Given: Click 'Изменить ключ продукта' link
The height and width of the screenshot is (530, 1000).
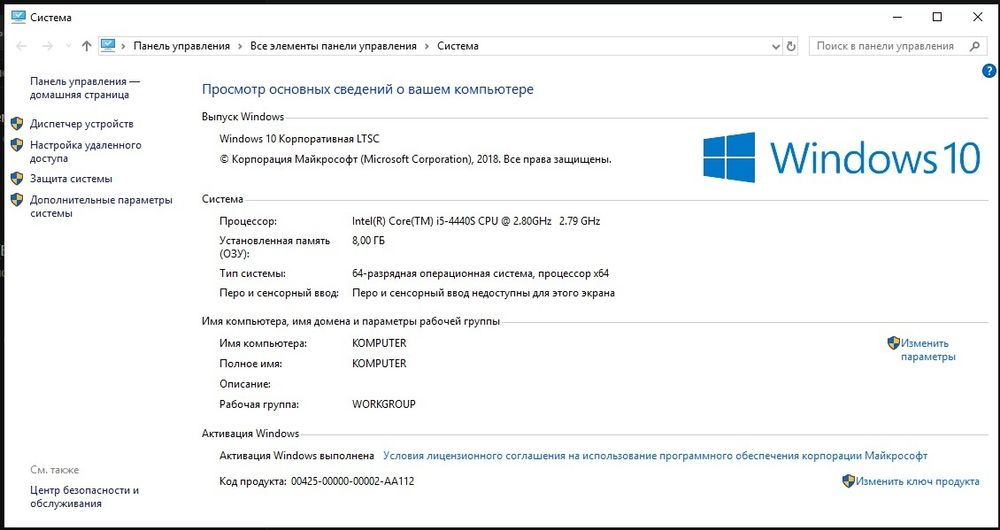Looking at the screenshot, I should tap(917, 482).
